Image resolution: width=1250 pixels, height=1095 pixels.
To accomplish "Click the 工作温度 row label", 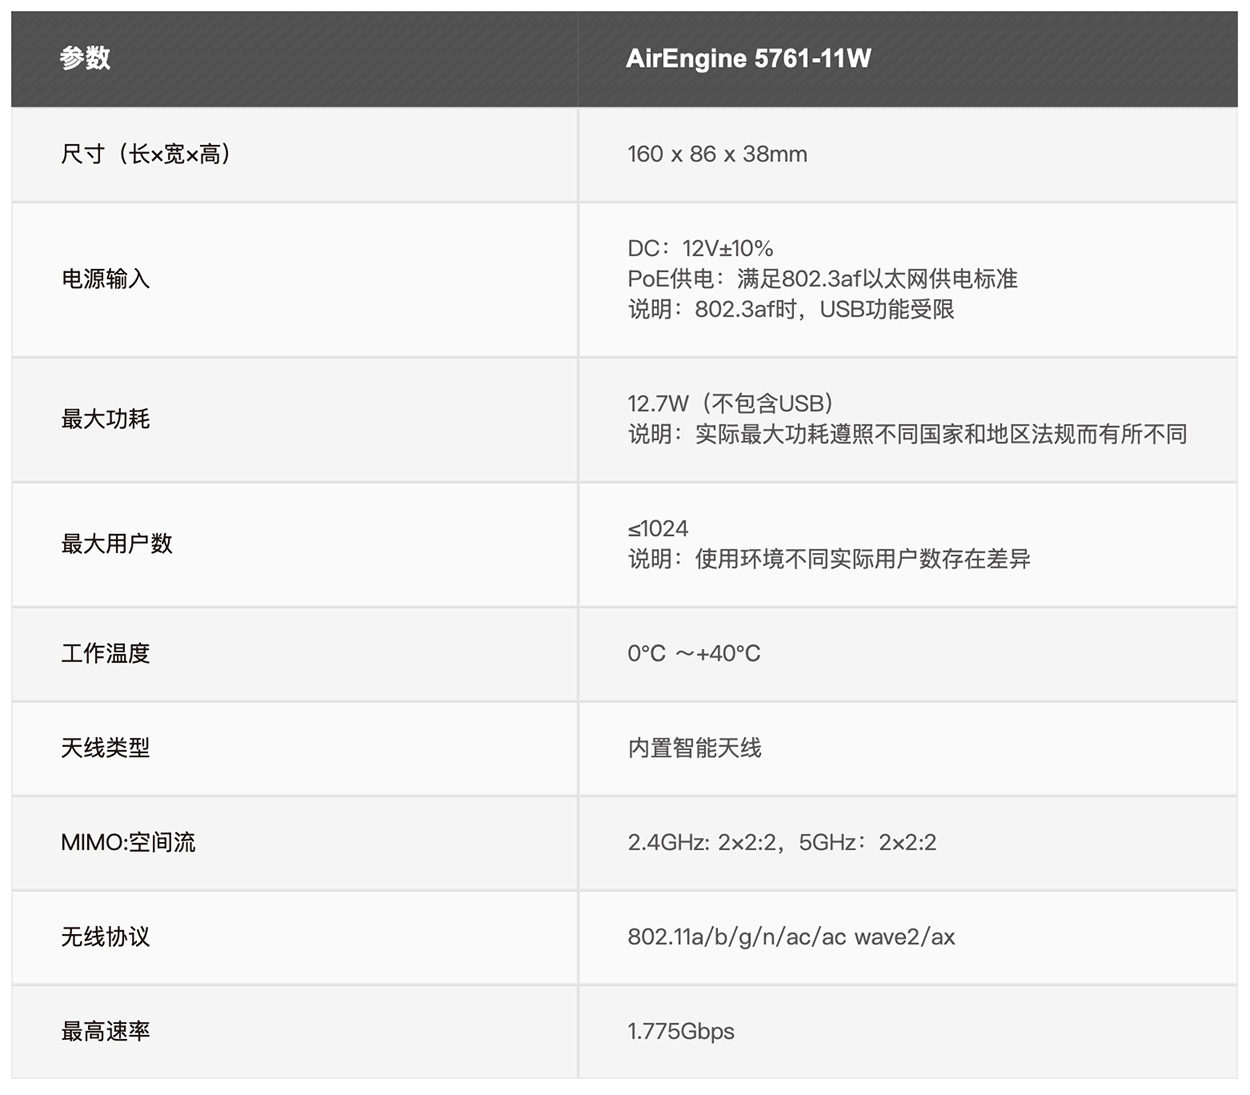I will (x=105, y=654).
